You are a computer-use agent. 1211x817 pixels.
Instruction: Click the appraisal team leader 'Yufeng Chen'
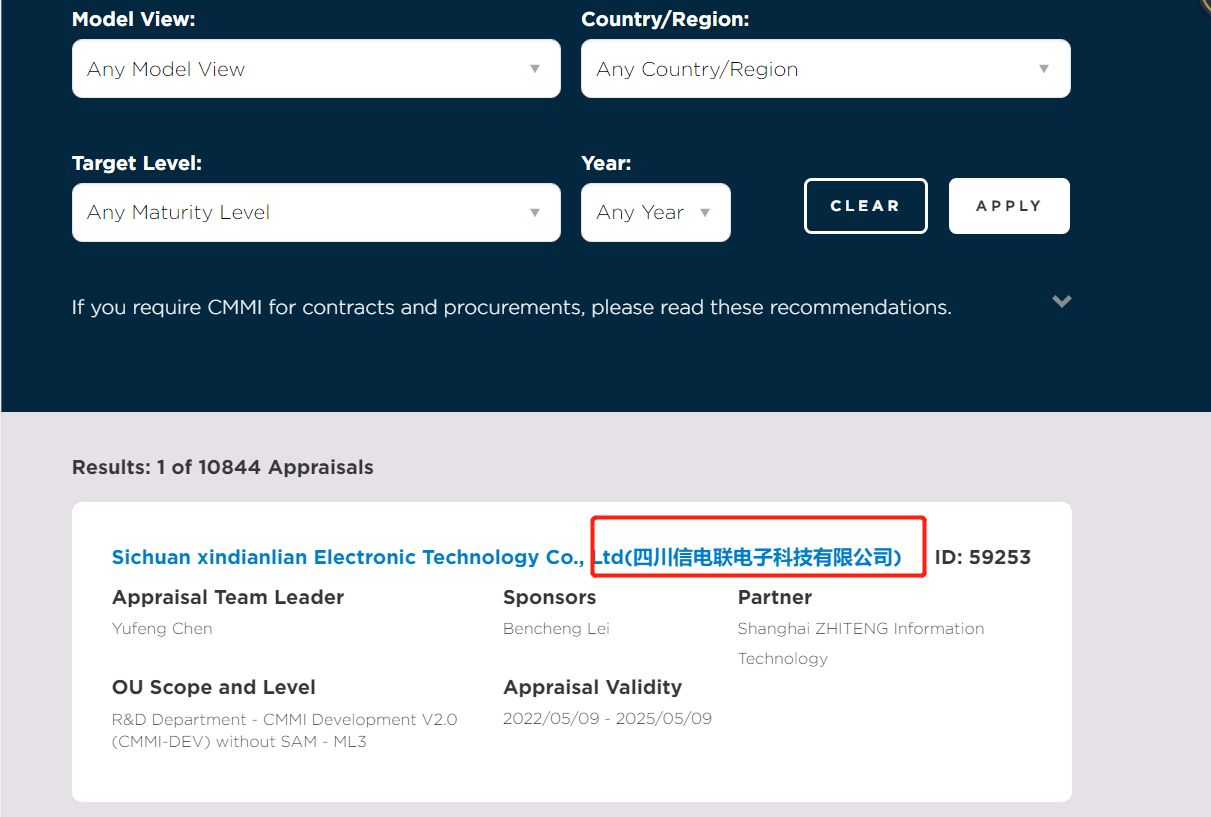(x=162, y=628)
